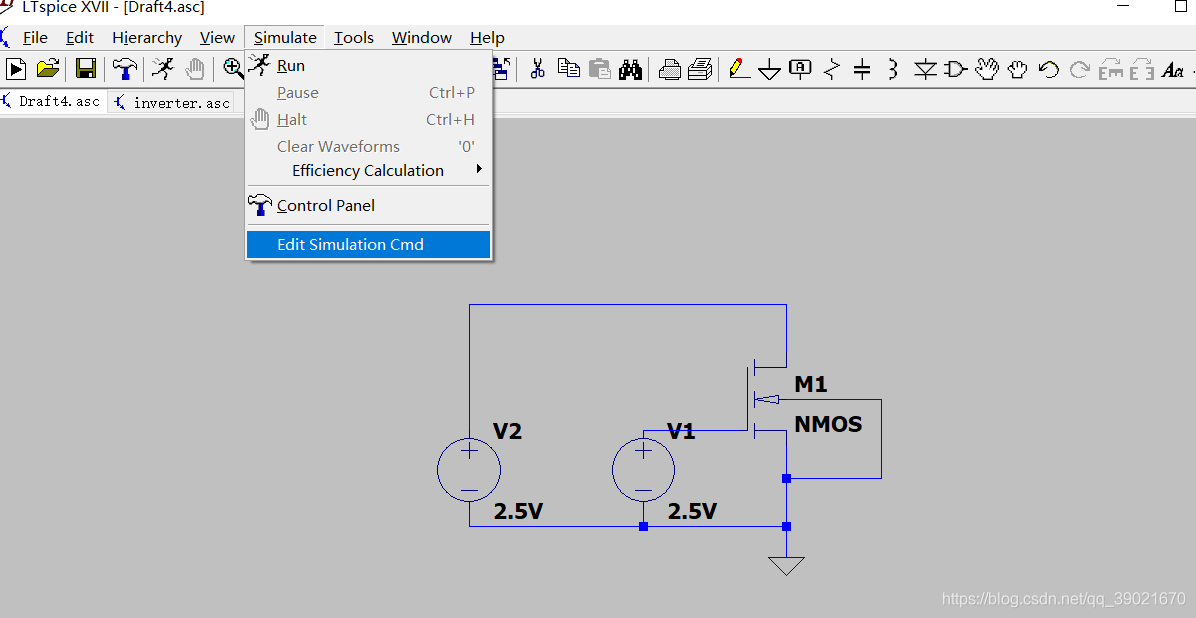Select the Text Aa tool
1196x618 pixels.
pos(1172,70)
